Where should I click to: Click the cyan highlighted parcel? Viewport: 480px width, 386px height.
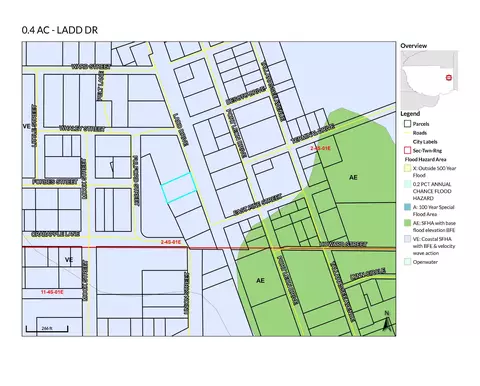click(178, 188)
